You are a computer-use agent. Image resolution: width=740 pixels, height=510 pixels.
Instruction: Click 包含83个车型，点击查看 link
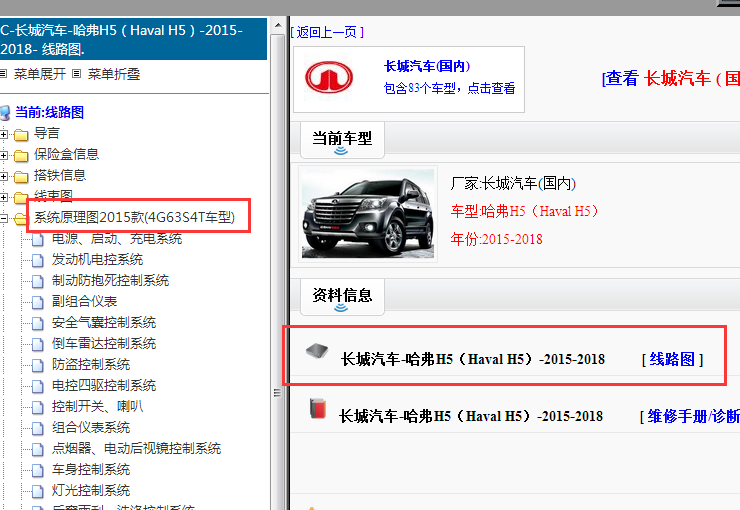(x=449, y=88)
